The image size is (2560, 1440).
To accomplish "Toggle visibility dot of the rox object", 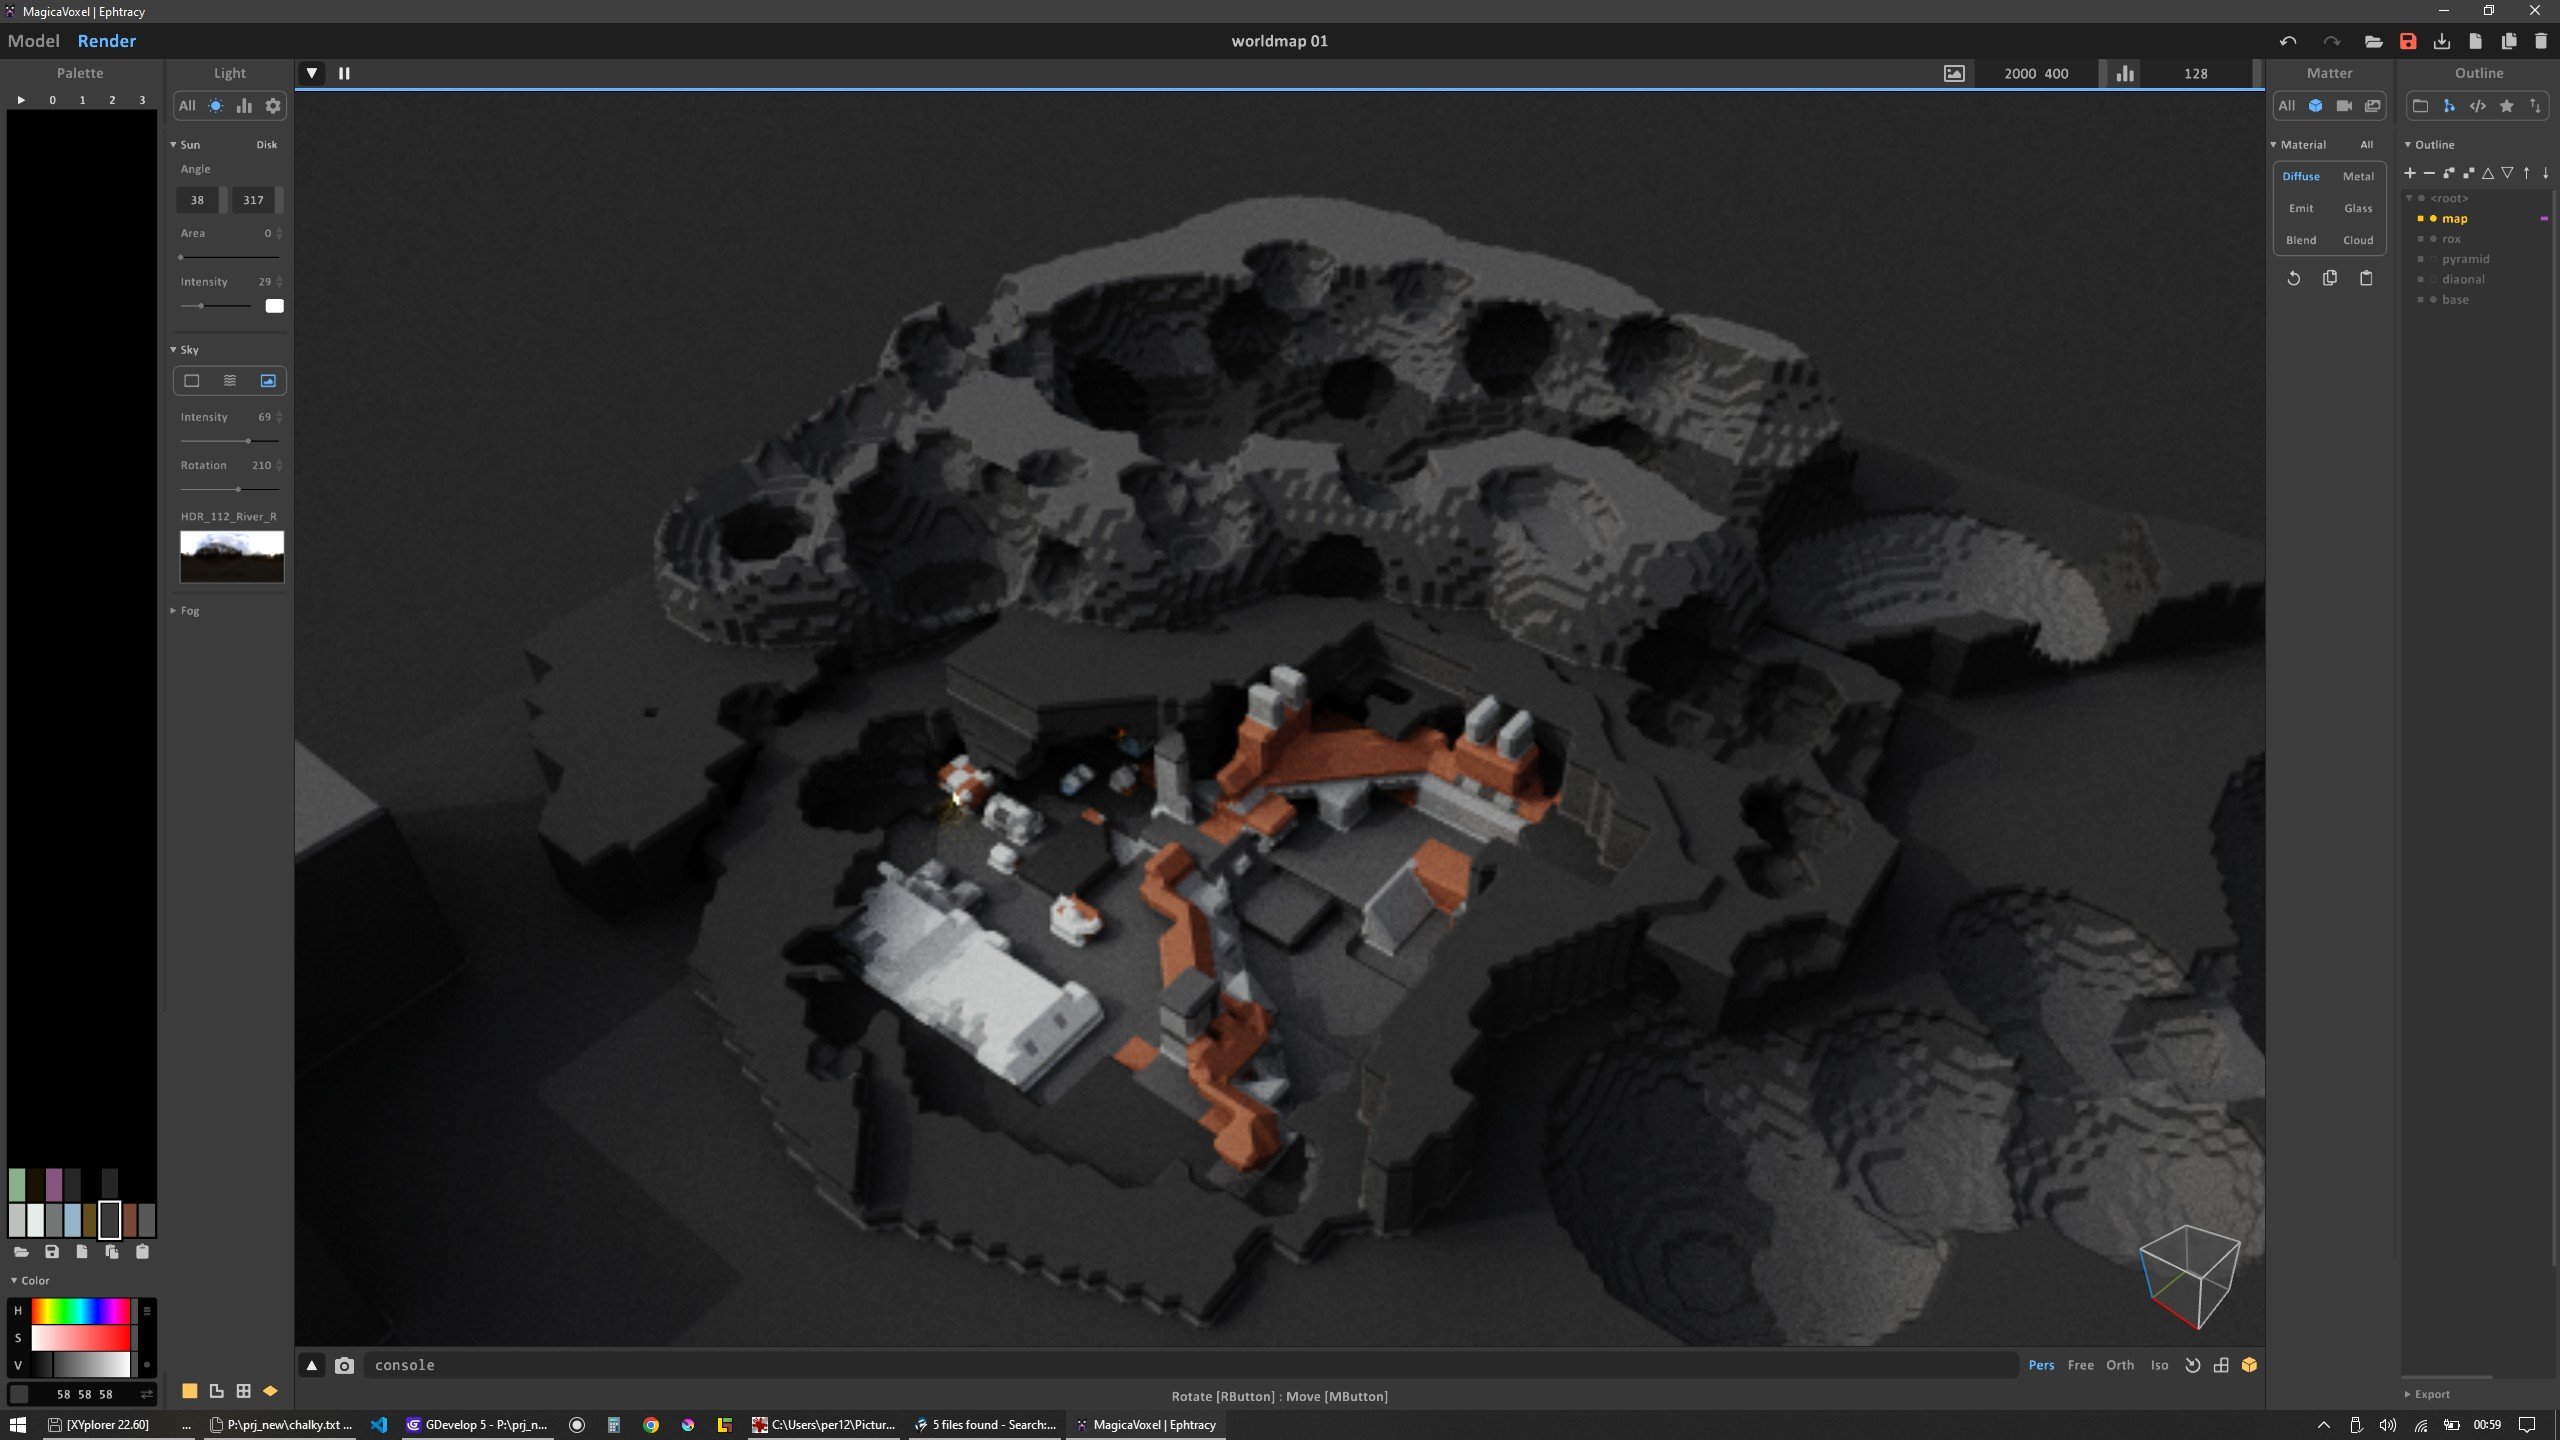I will click(x=2433, y=239).
